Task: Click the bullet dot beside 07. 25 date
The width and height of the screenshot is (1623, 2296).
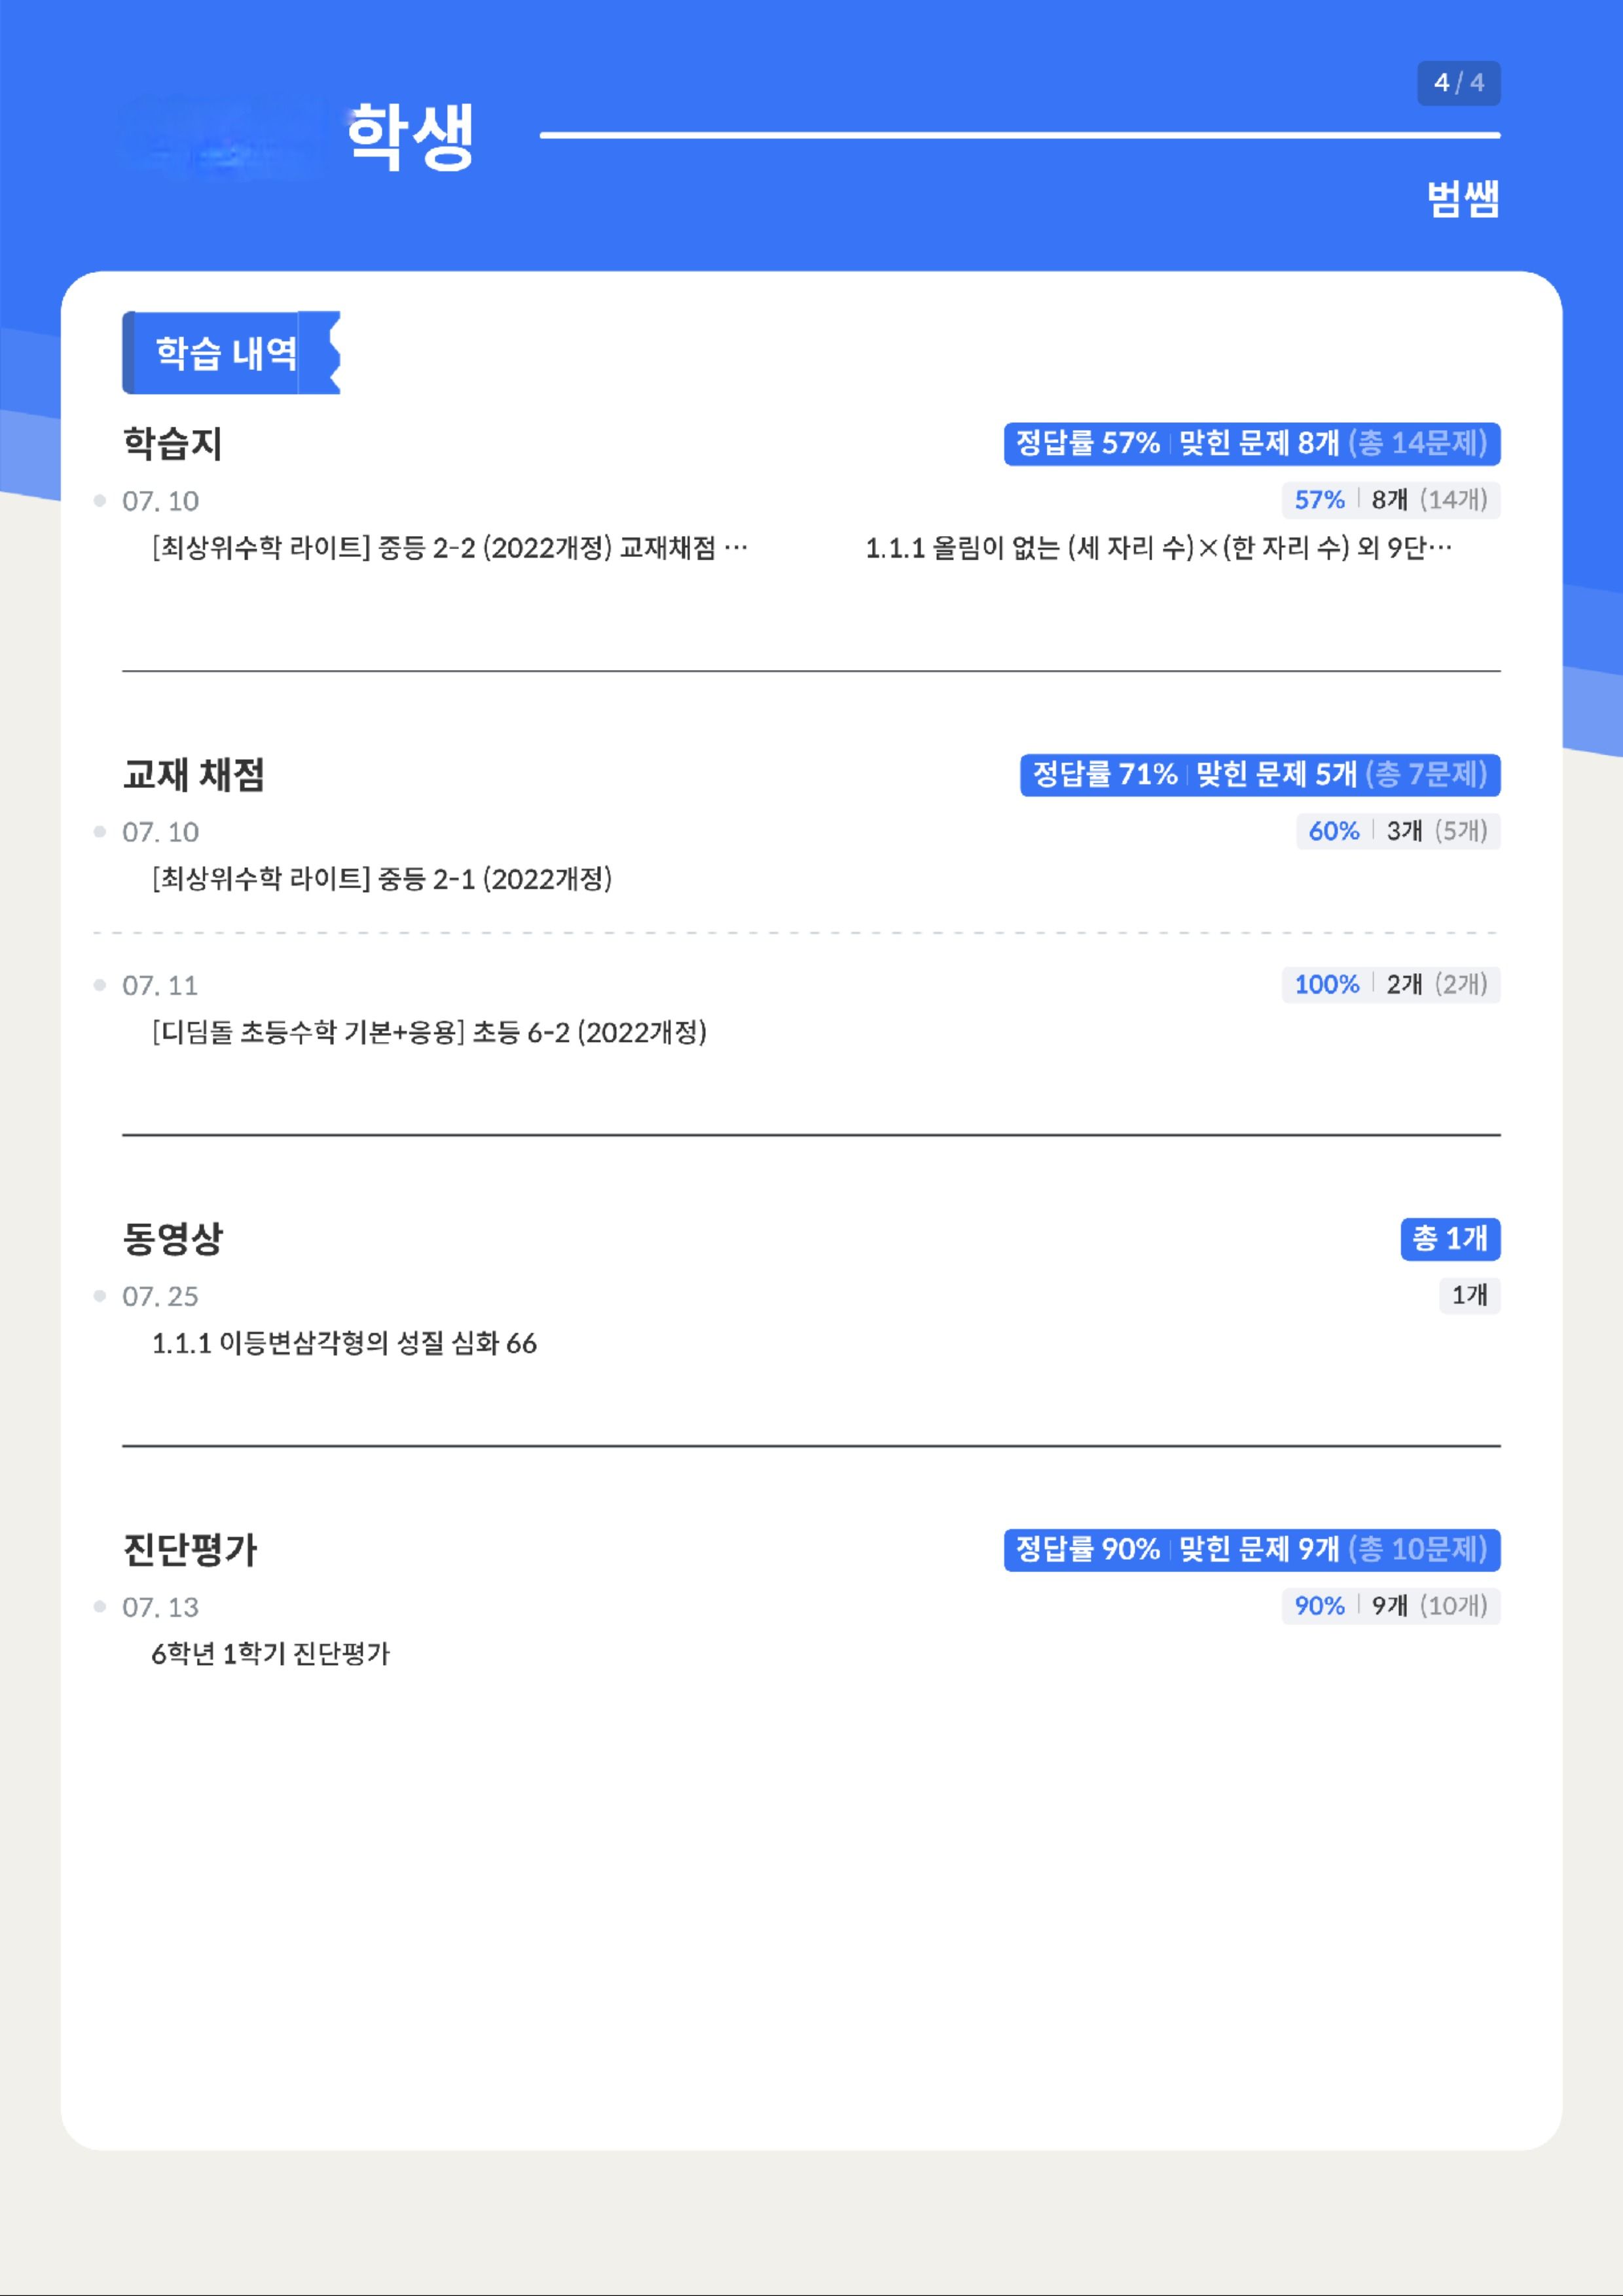Action: coord(99,1296)
